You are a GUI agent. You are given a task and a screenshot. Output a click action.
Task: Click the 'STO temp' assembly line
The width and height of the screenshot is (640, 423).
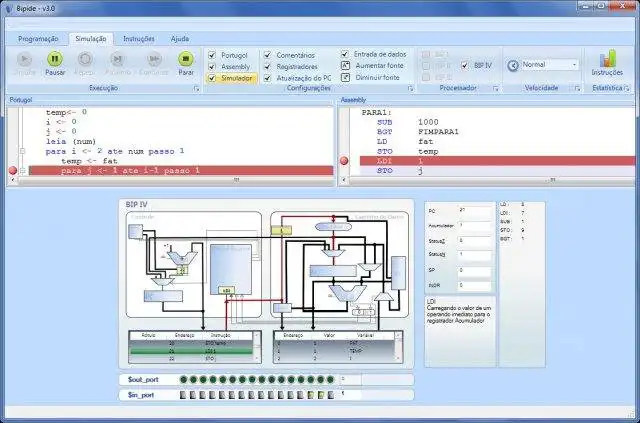pos(408,151)
